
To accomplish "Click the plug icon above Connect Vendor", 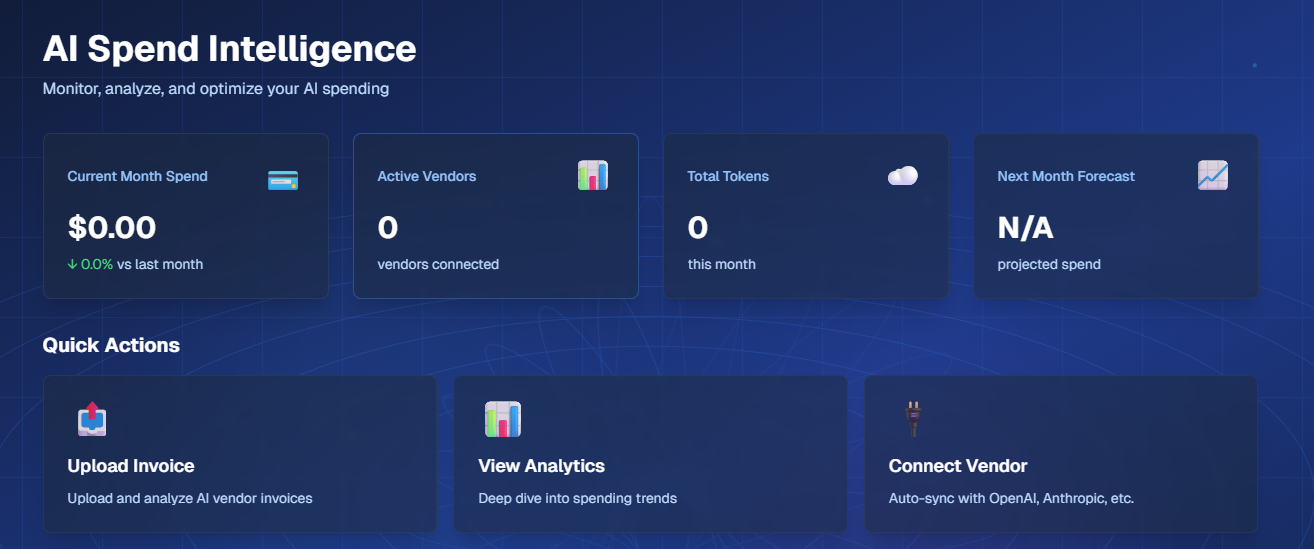I will (x=912, y=419).
